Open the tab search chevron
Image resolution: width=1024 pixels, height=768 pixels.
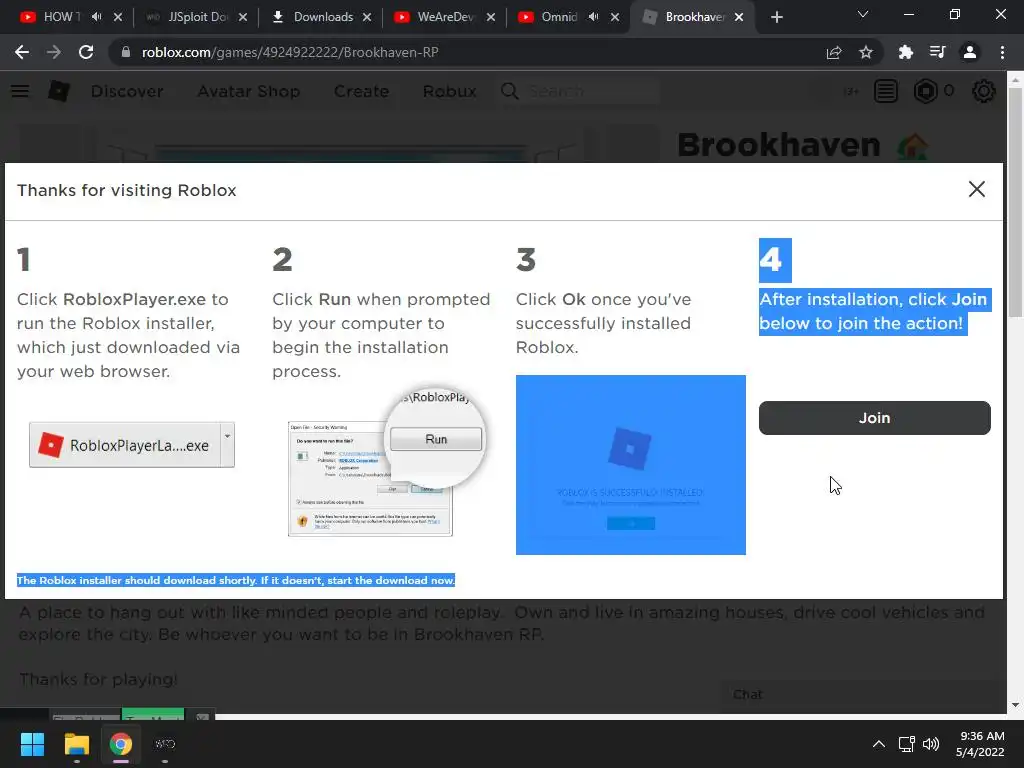pyautogui.click(x=863, y=14)
